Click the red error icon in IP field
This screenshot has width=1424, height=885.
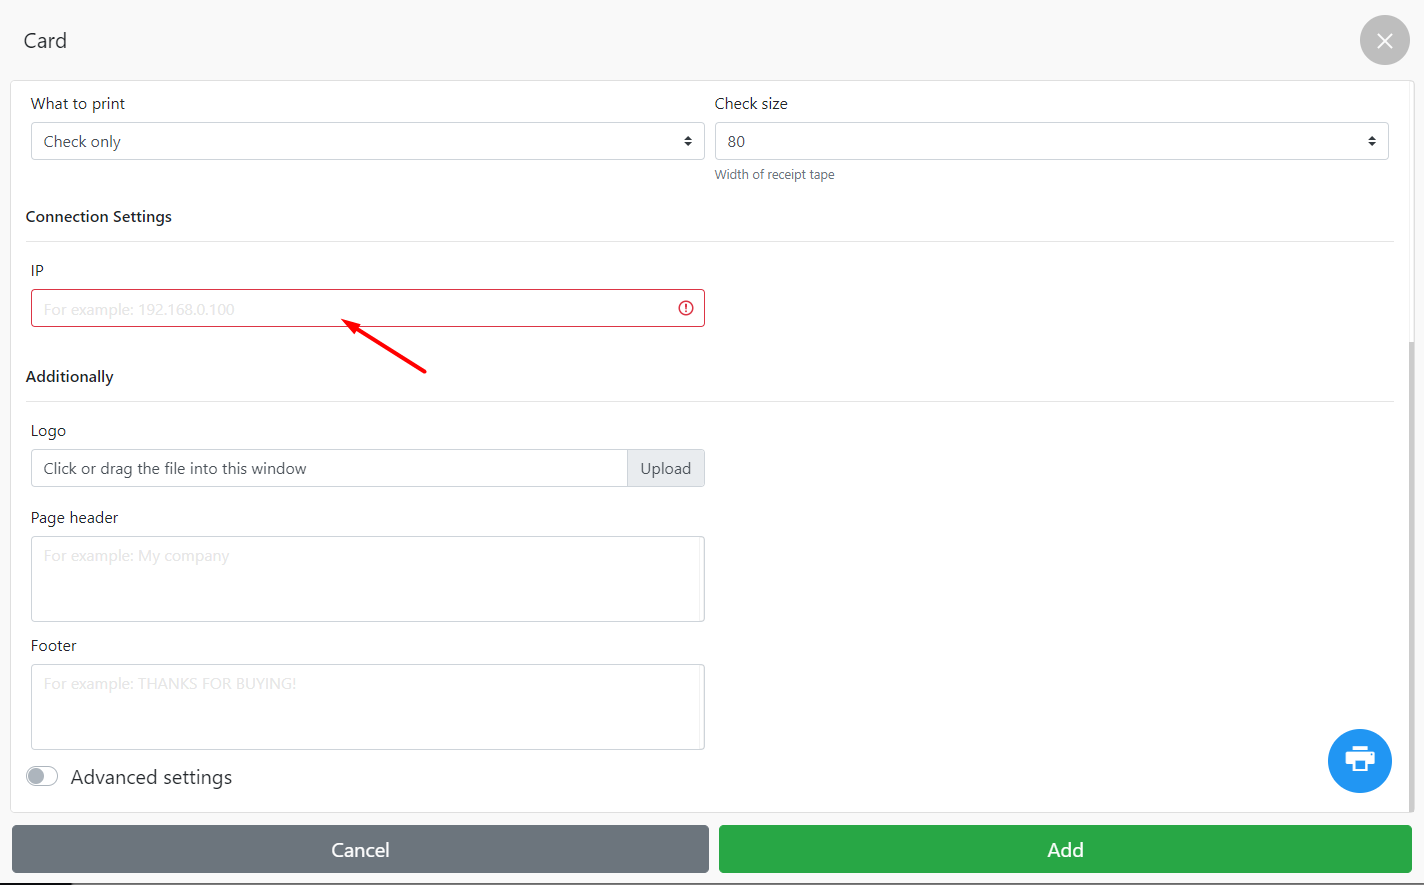click(x=686, y=308)
